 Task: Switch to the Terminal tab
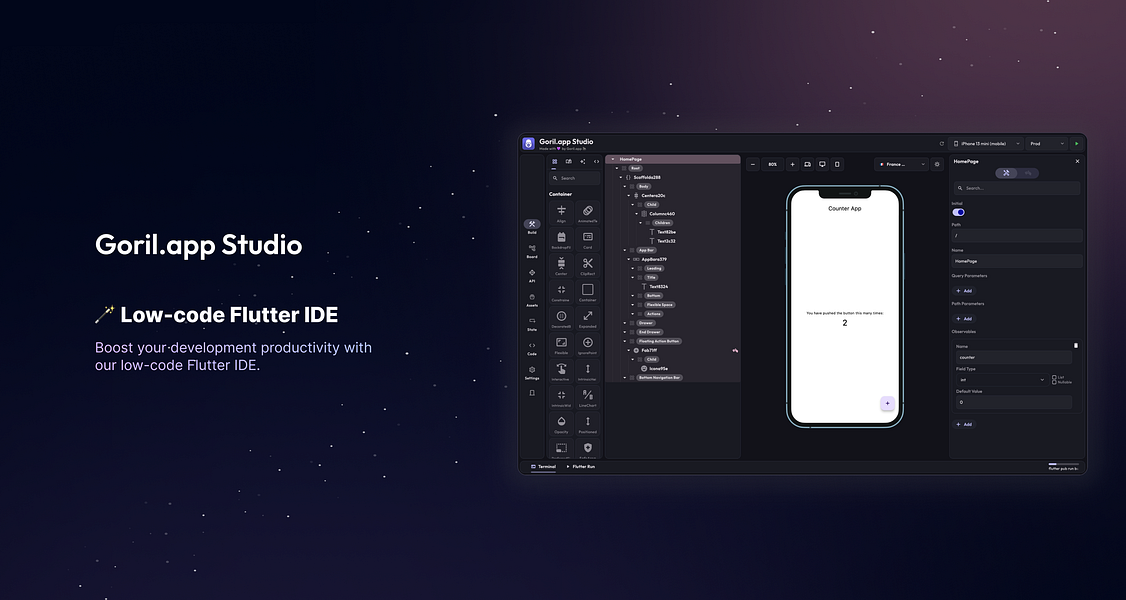(544, 466)
